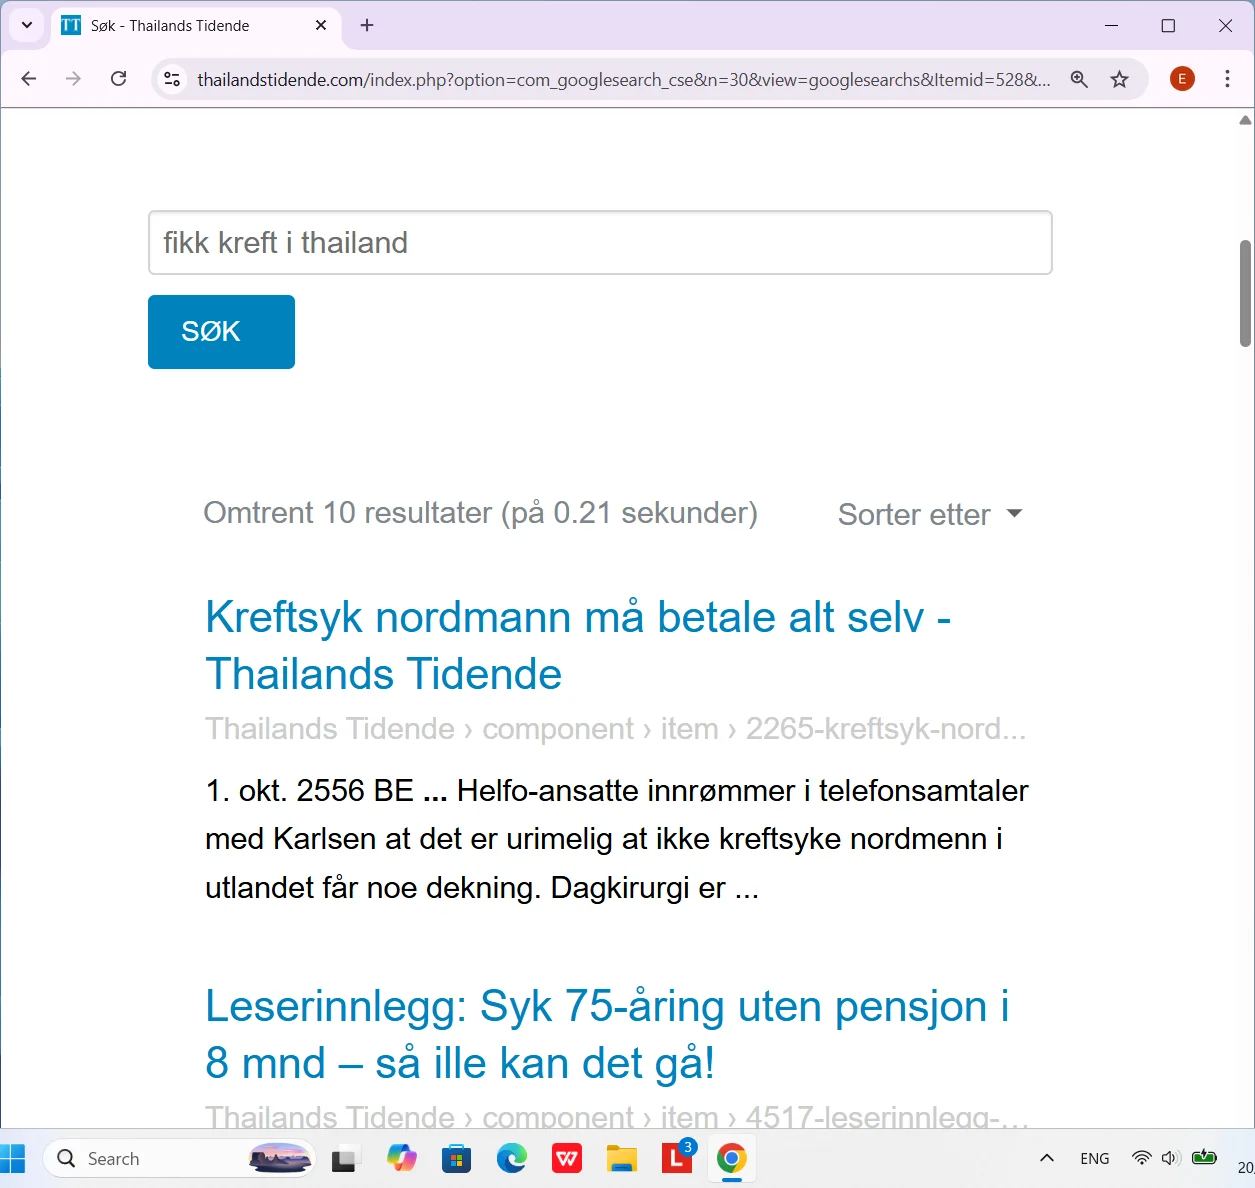Go back to previous page
The image size is (1255, 1188).
tap(29, 79)
